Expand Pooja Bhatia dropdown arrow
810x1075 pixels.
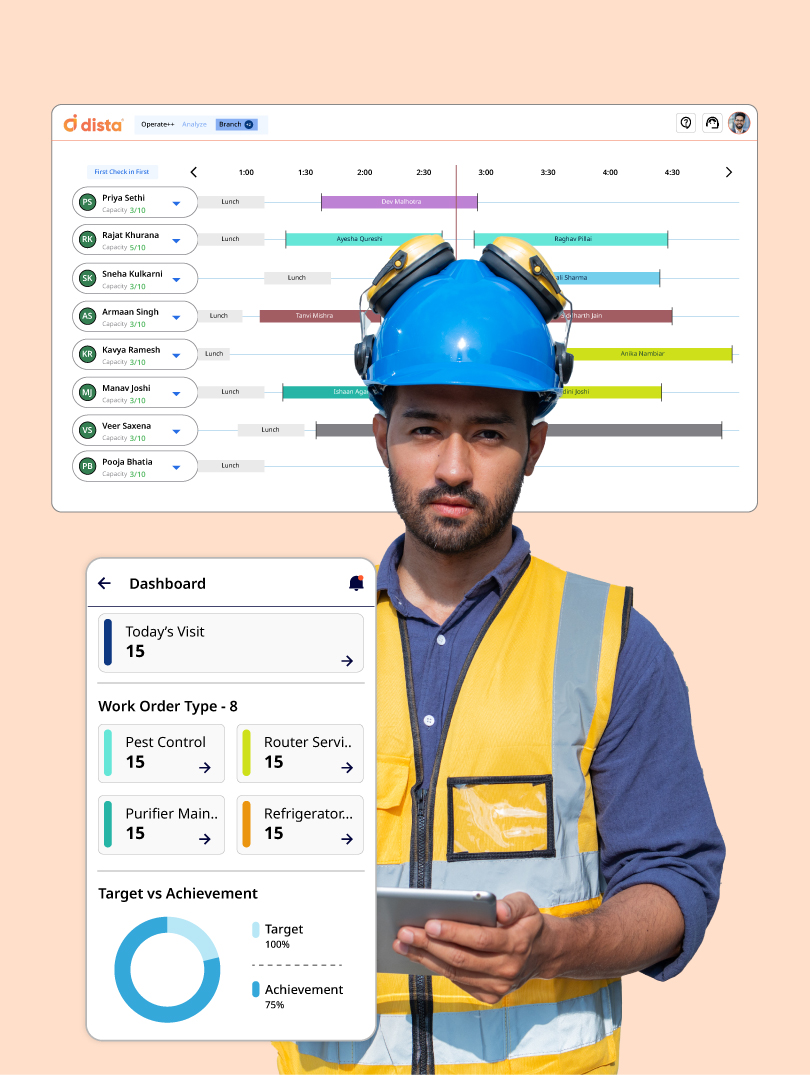(x=176, y=467)
